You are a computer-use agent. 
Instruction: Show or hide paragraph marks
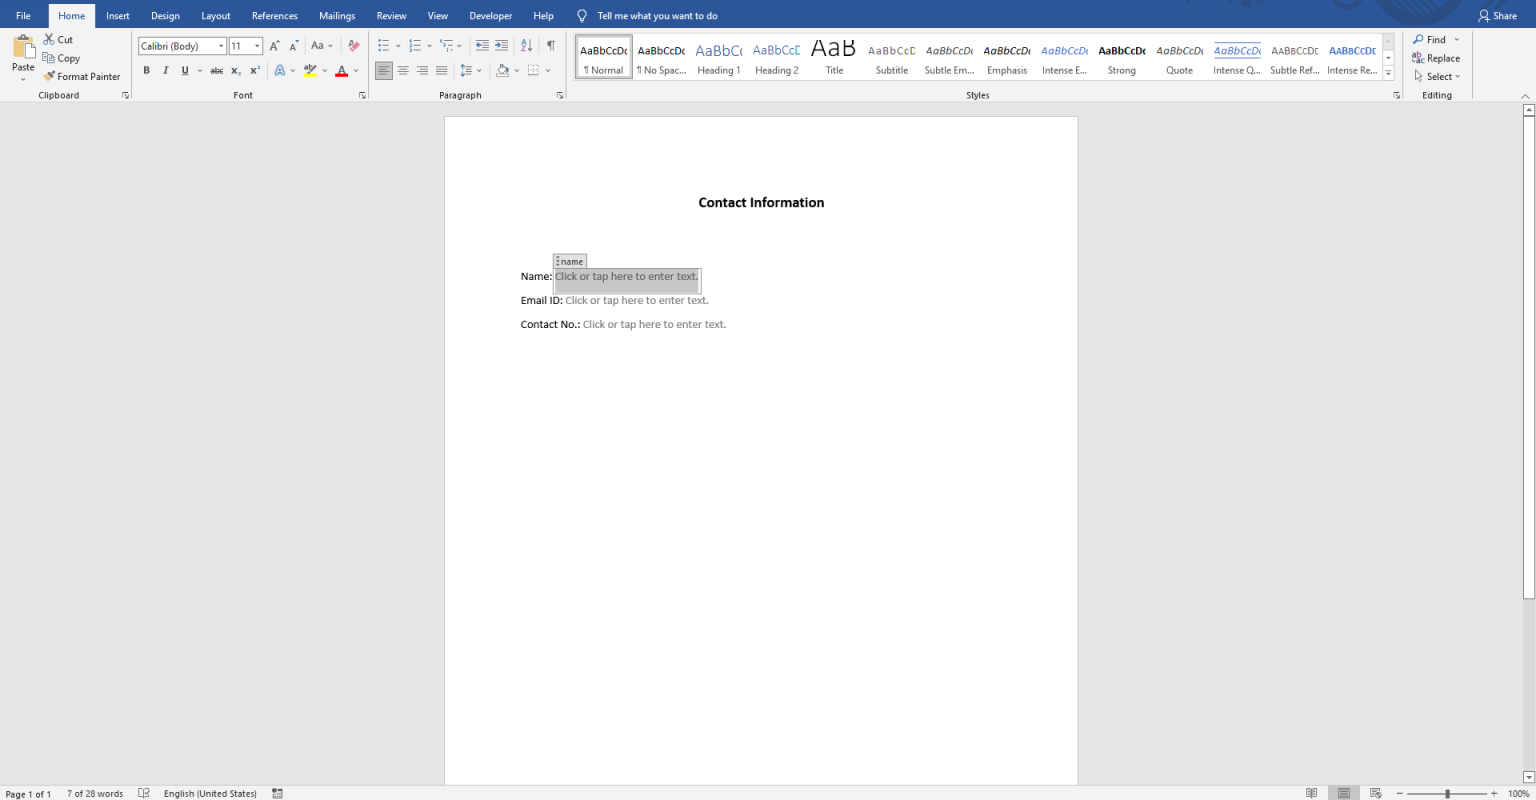(x=550, y=46)
